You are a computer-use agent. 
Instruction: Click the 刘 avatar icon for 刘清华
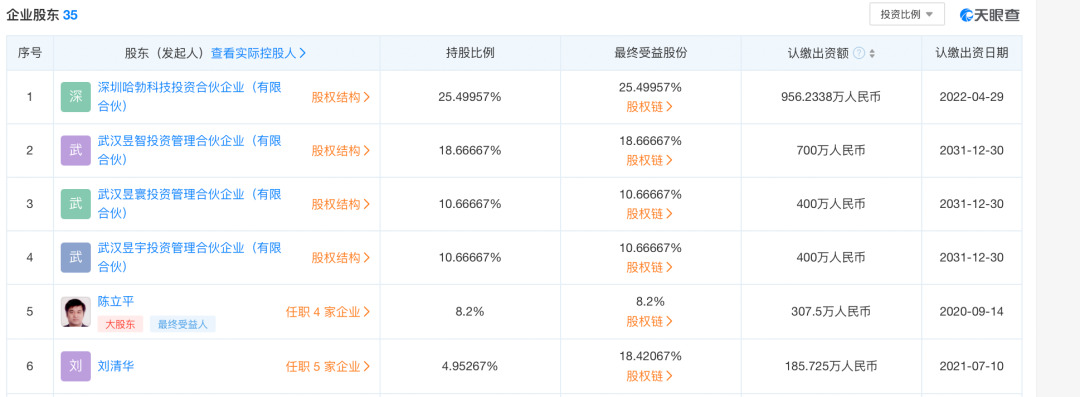coord(76,366)
